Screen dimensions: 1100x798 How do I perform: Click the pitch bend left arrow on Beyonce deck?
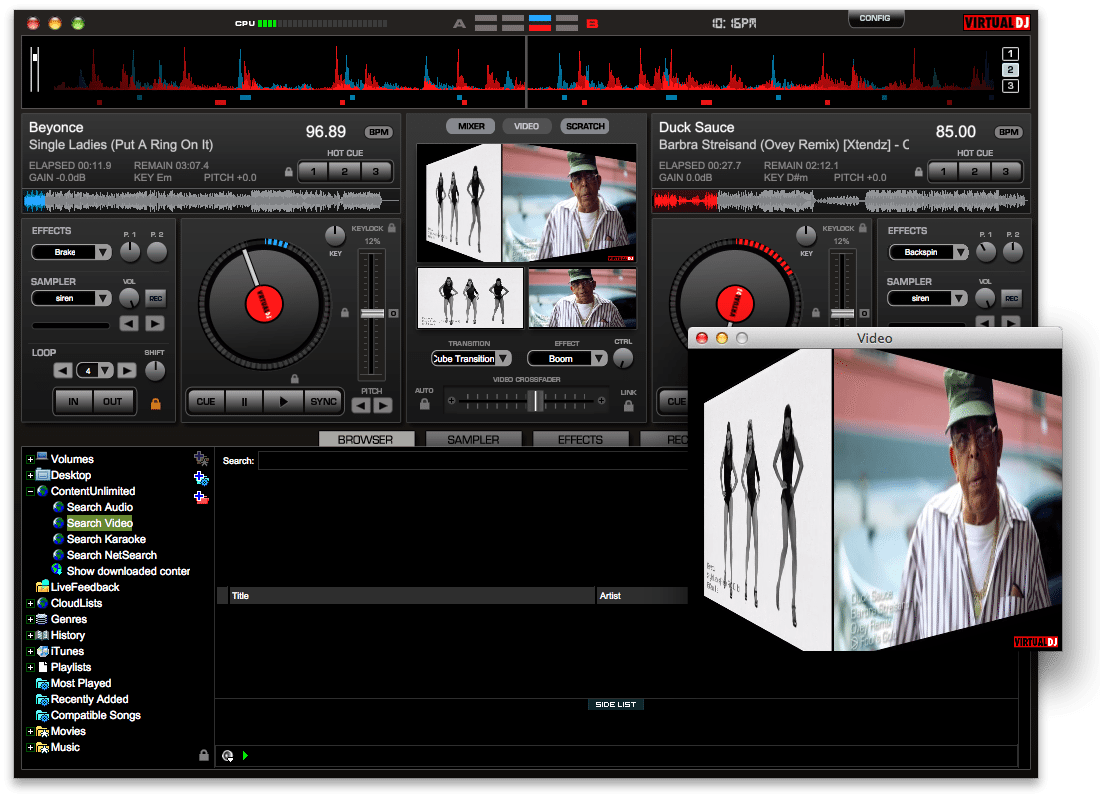360,404
